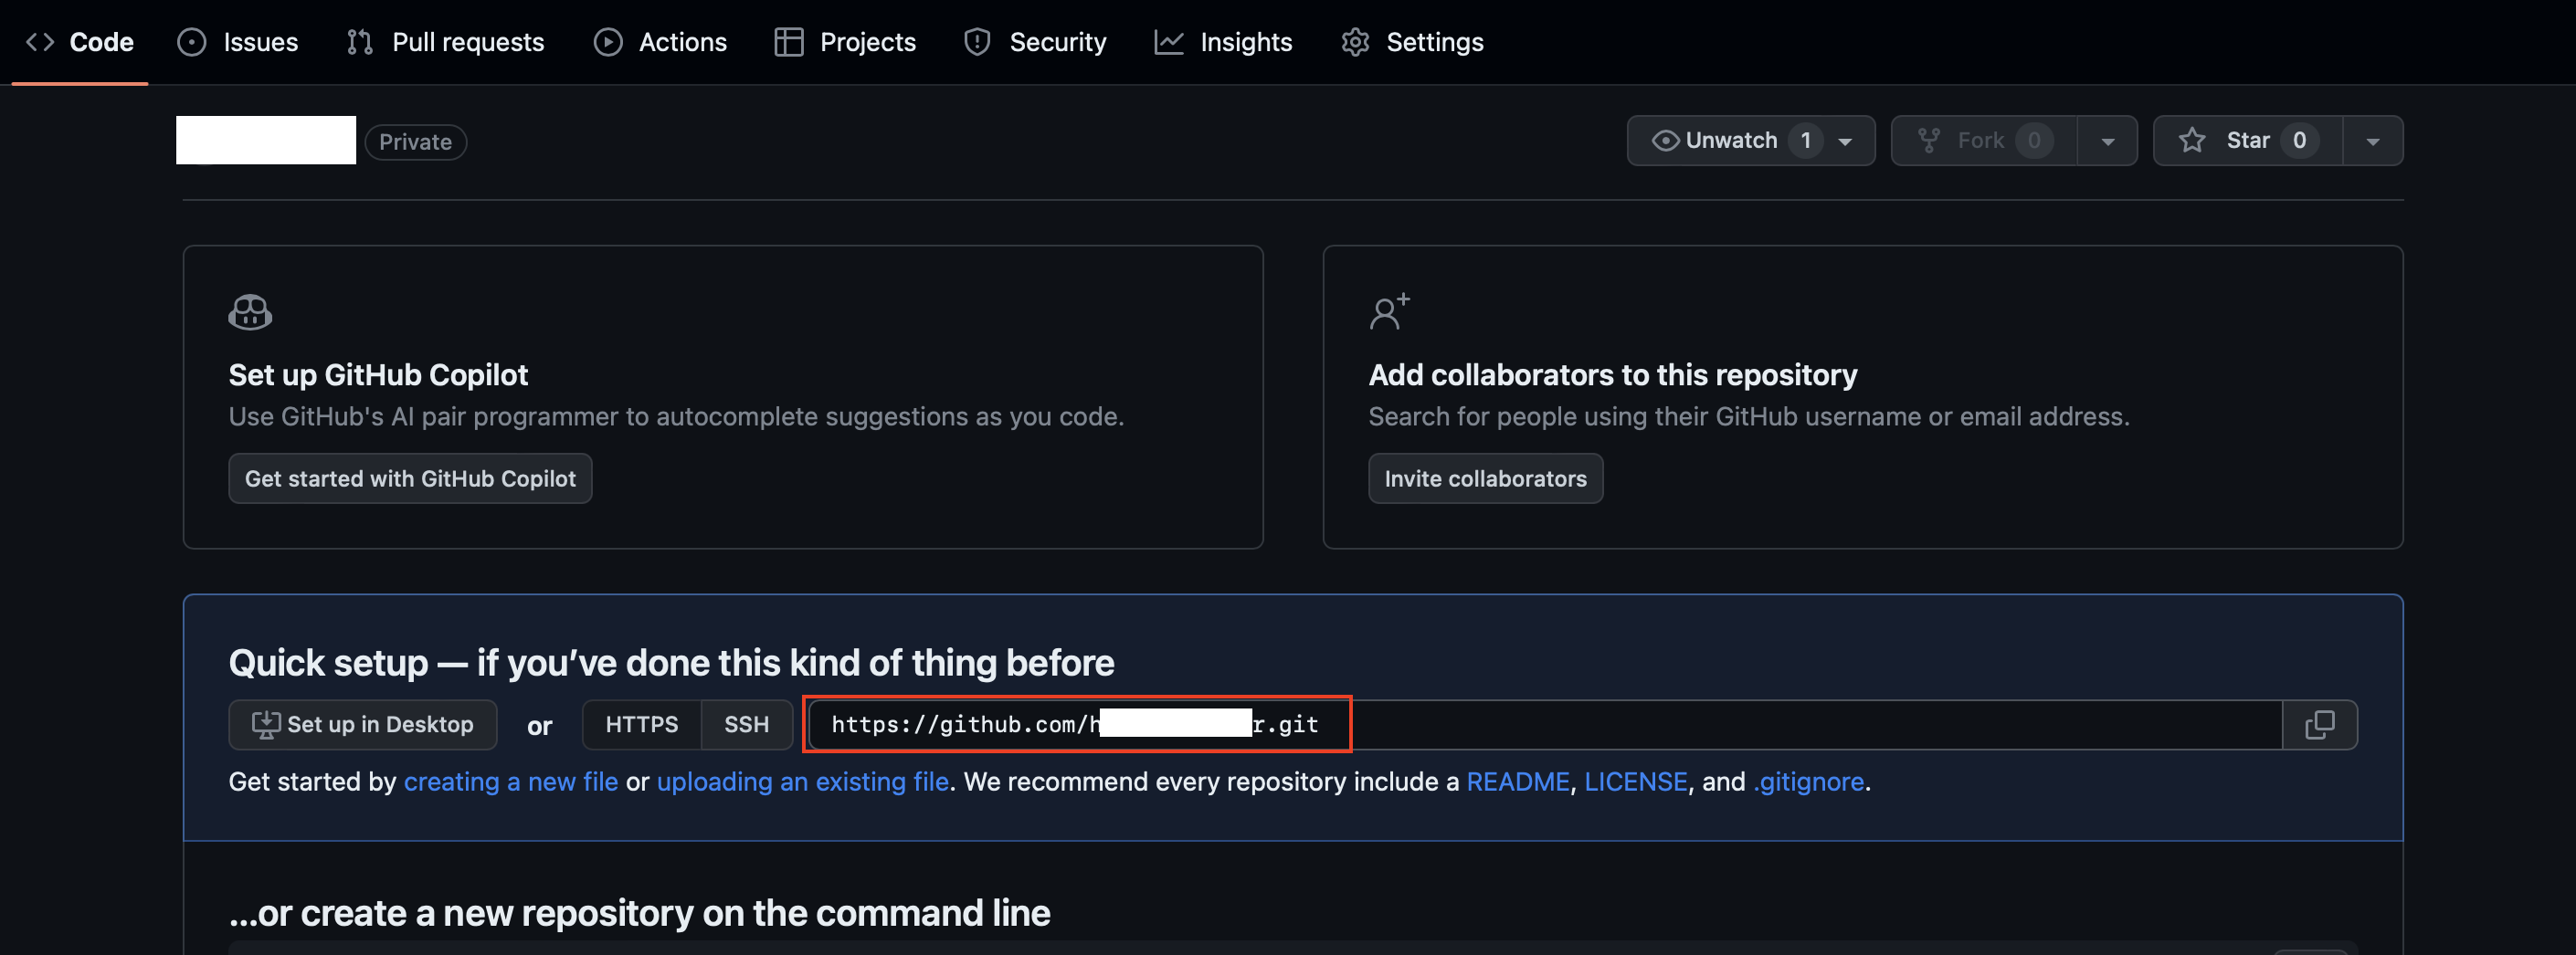Expand the Unwatch notifications caret

coord(1846,141)
